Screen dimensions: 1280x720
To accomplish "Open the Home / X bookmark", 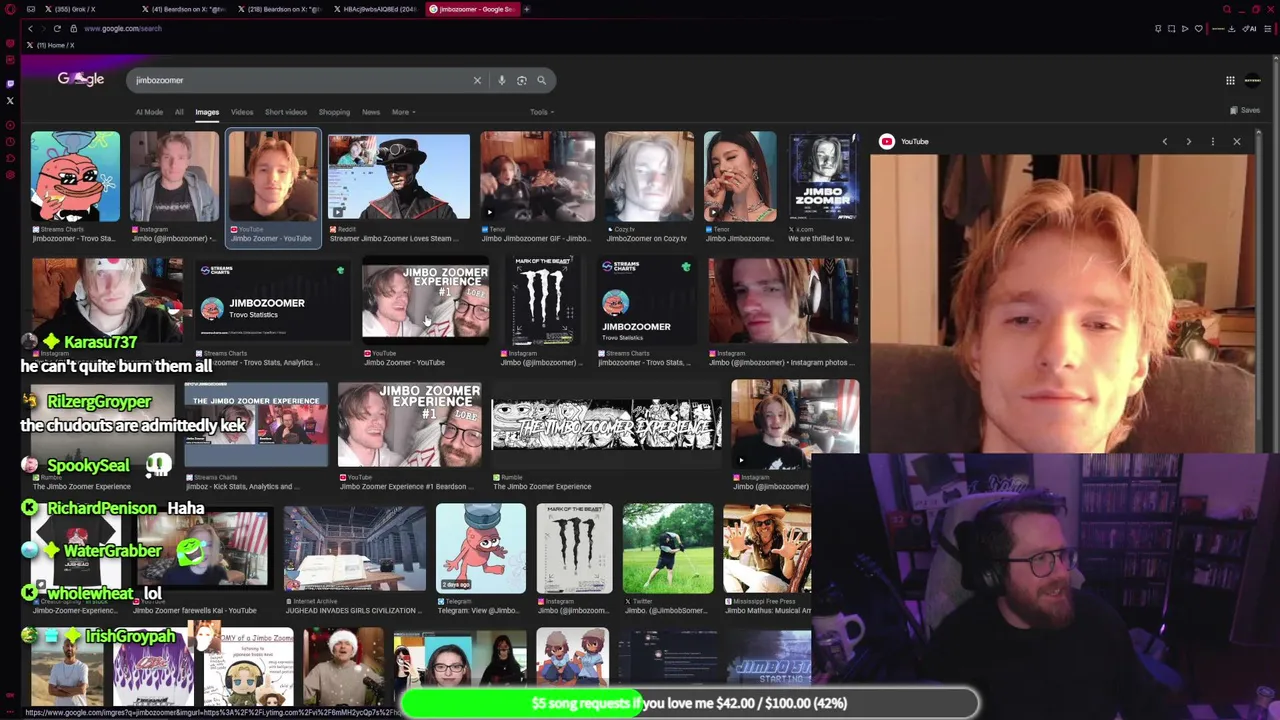I will click(x=50, y=45).
